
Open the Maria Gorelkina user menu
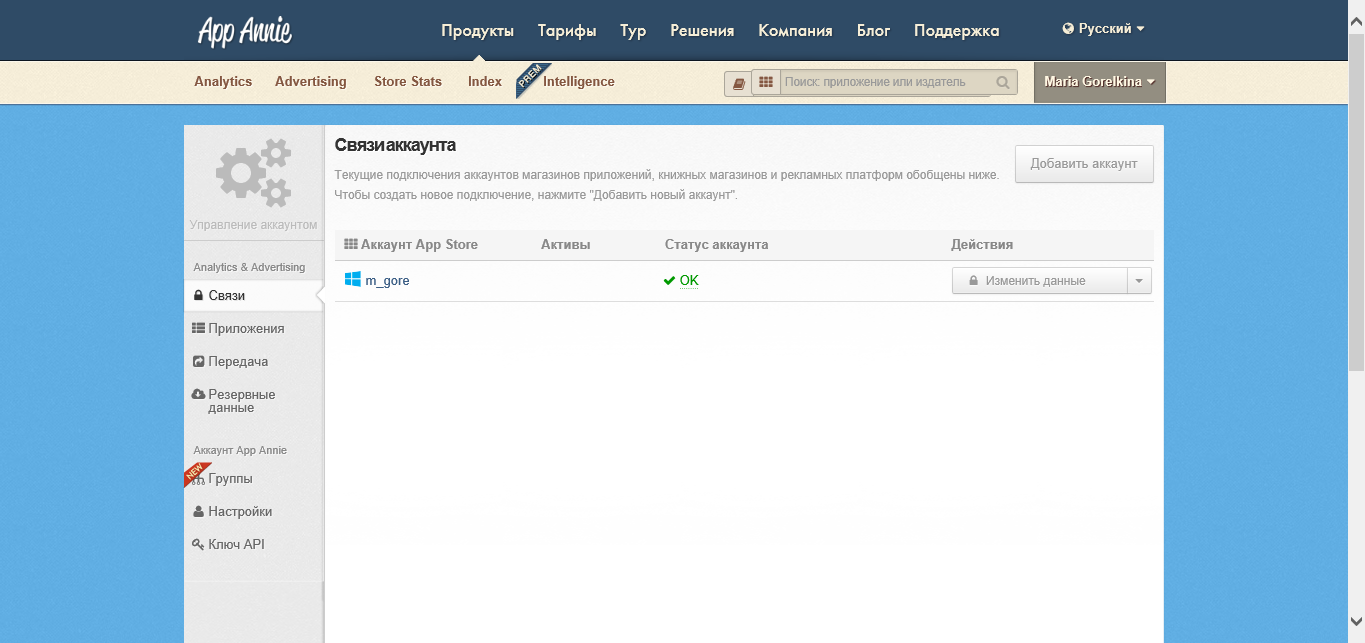pos(1100,82)
